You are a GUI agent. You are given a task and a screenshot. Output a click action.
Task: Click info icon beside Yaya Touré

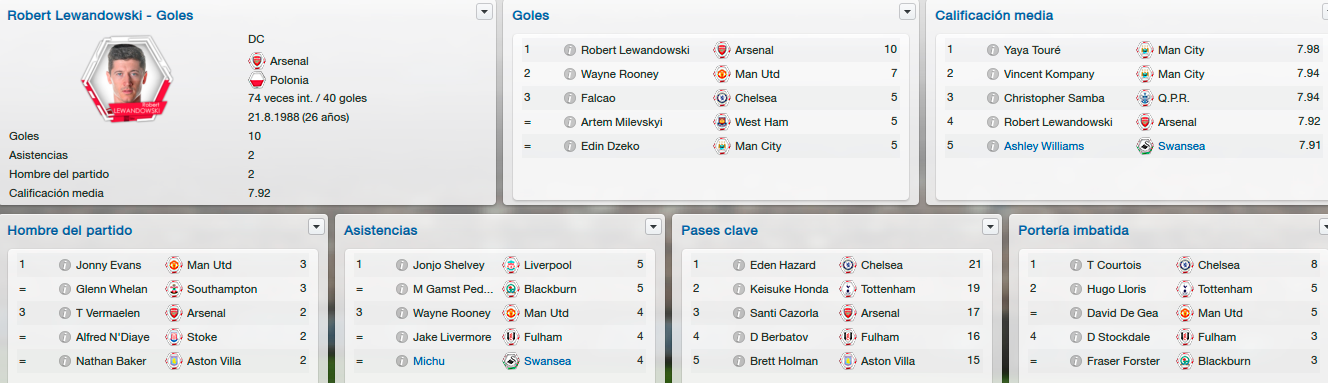tap(993, 50)
